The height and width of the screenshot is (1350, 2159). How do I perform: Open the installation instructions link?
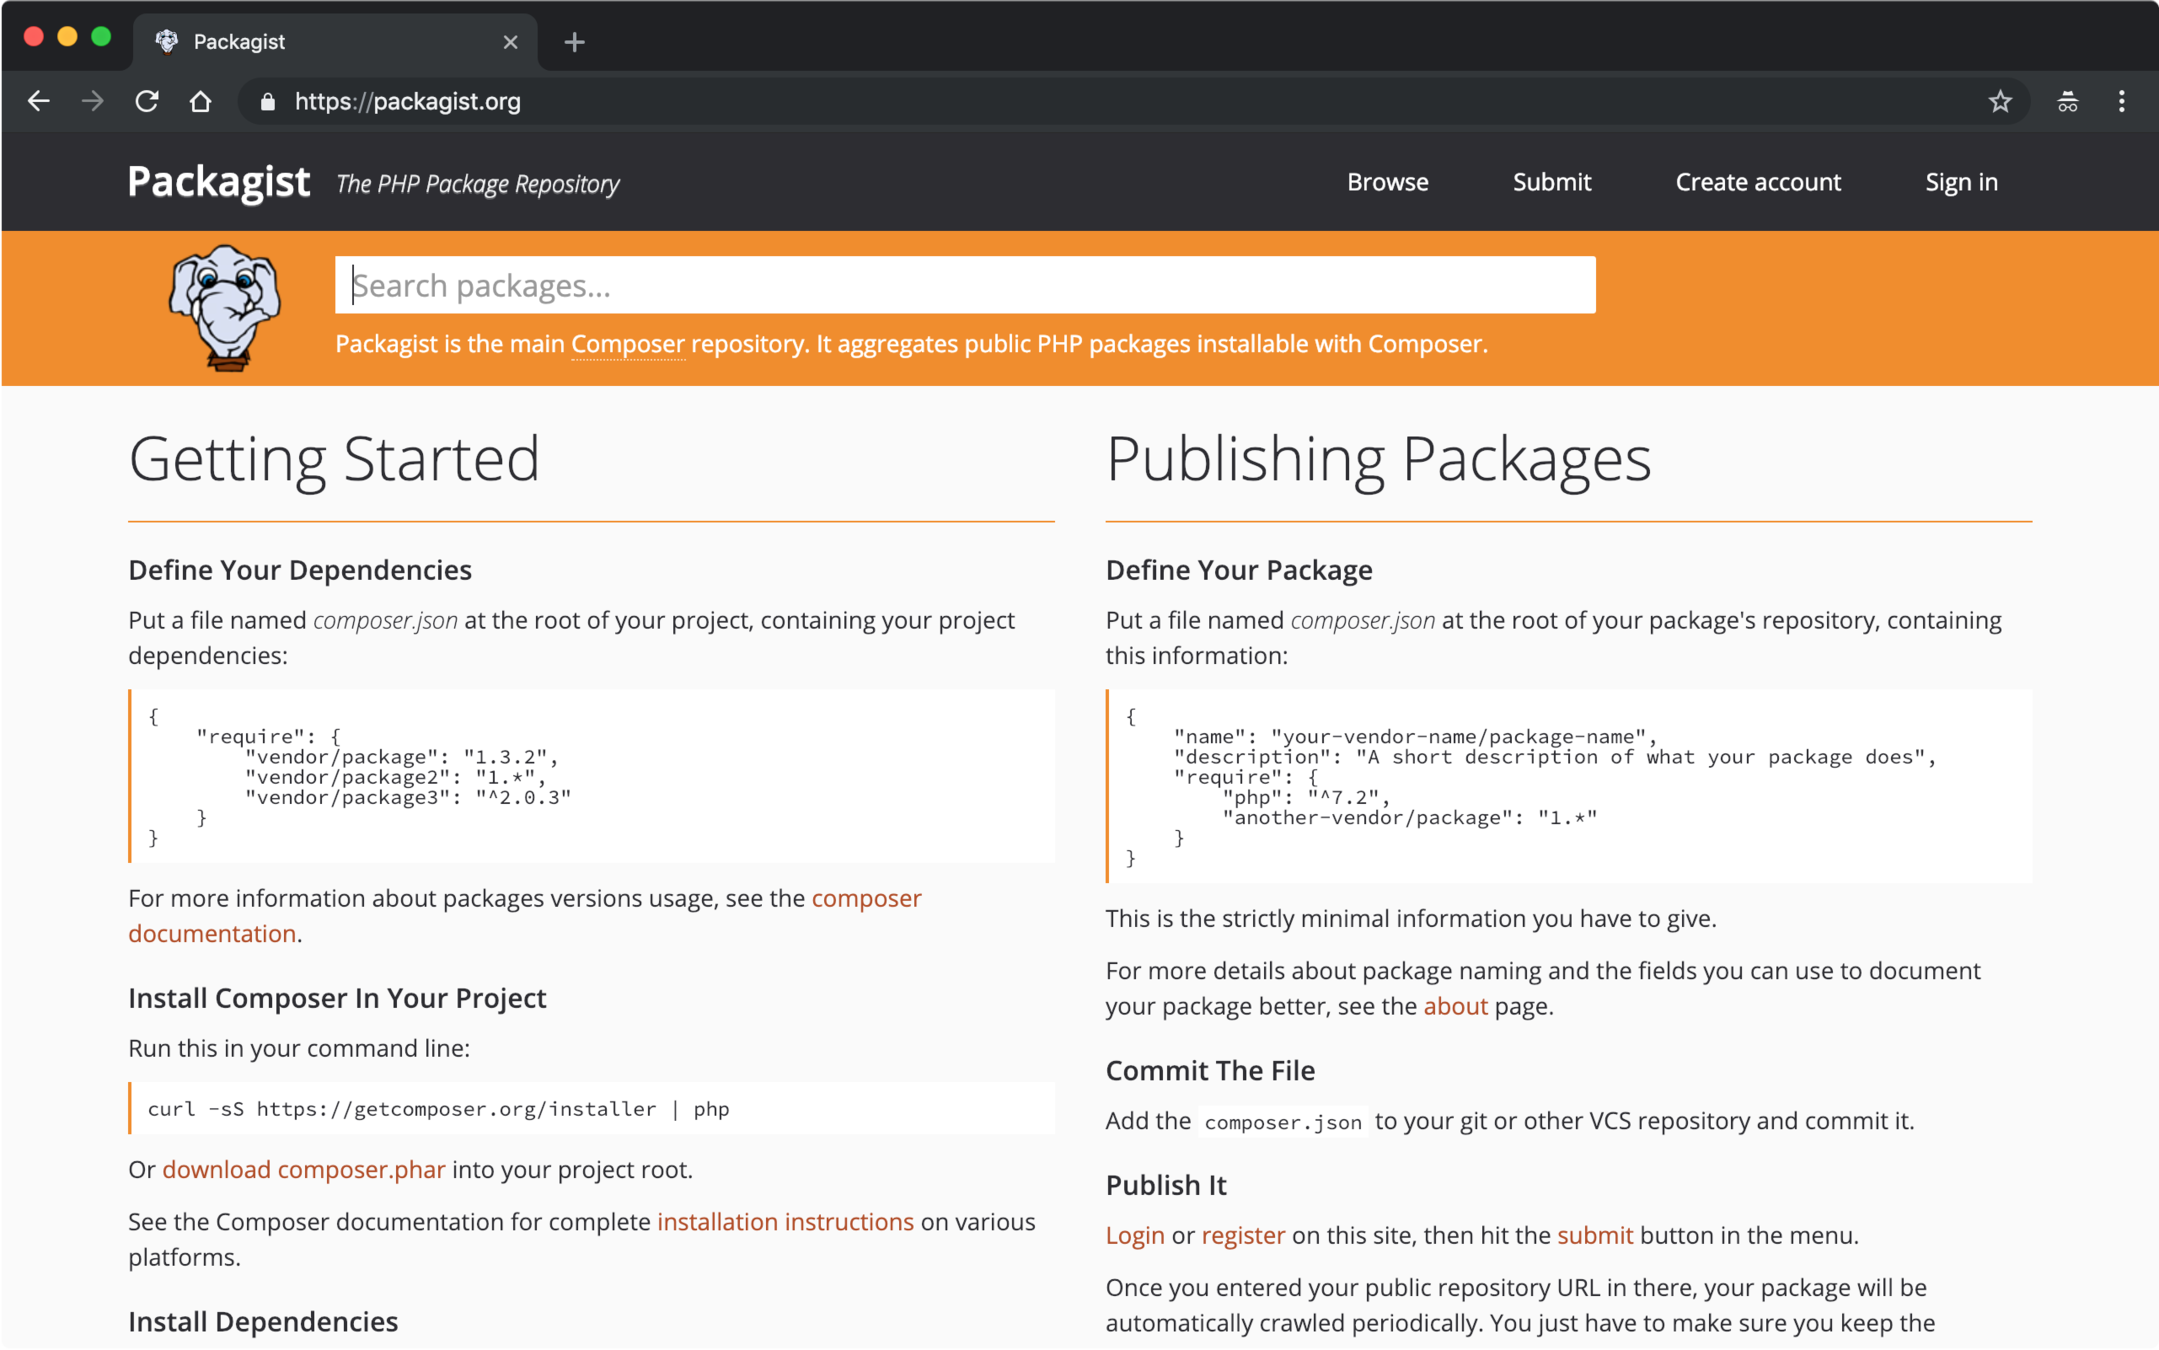point(785,1222)
